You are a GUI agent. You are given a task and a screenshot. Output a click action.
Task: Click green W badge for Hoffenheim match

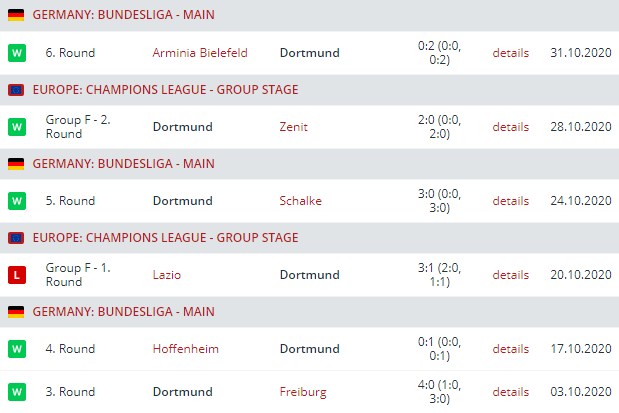tap(16, 349)
